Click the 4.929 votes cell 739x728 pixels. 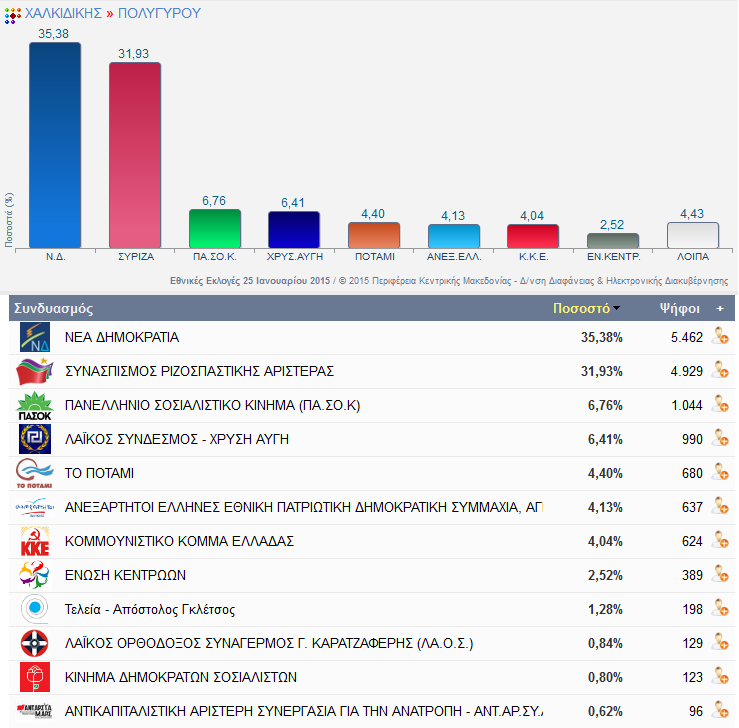click(687, 371)
